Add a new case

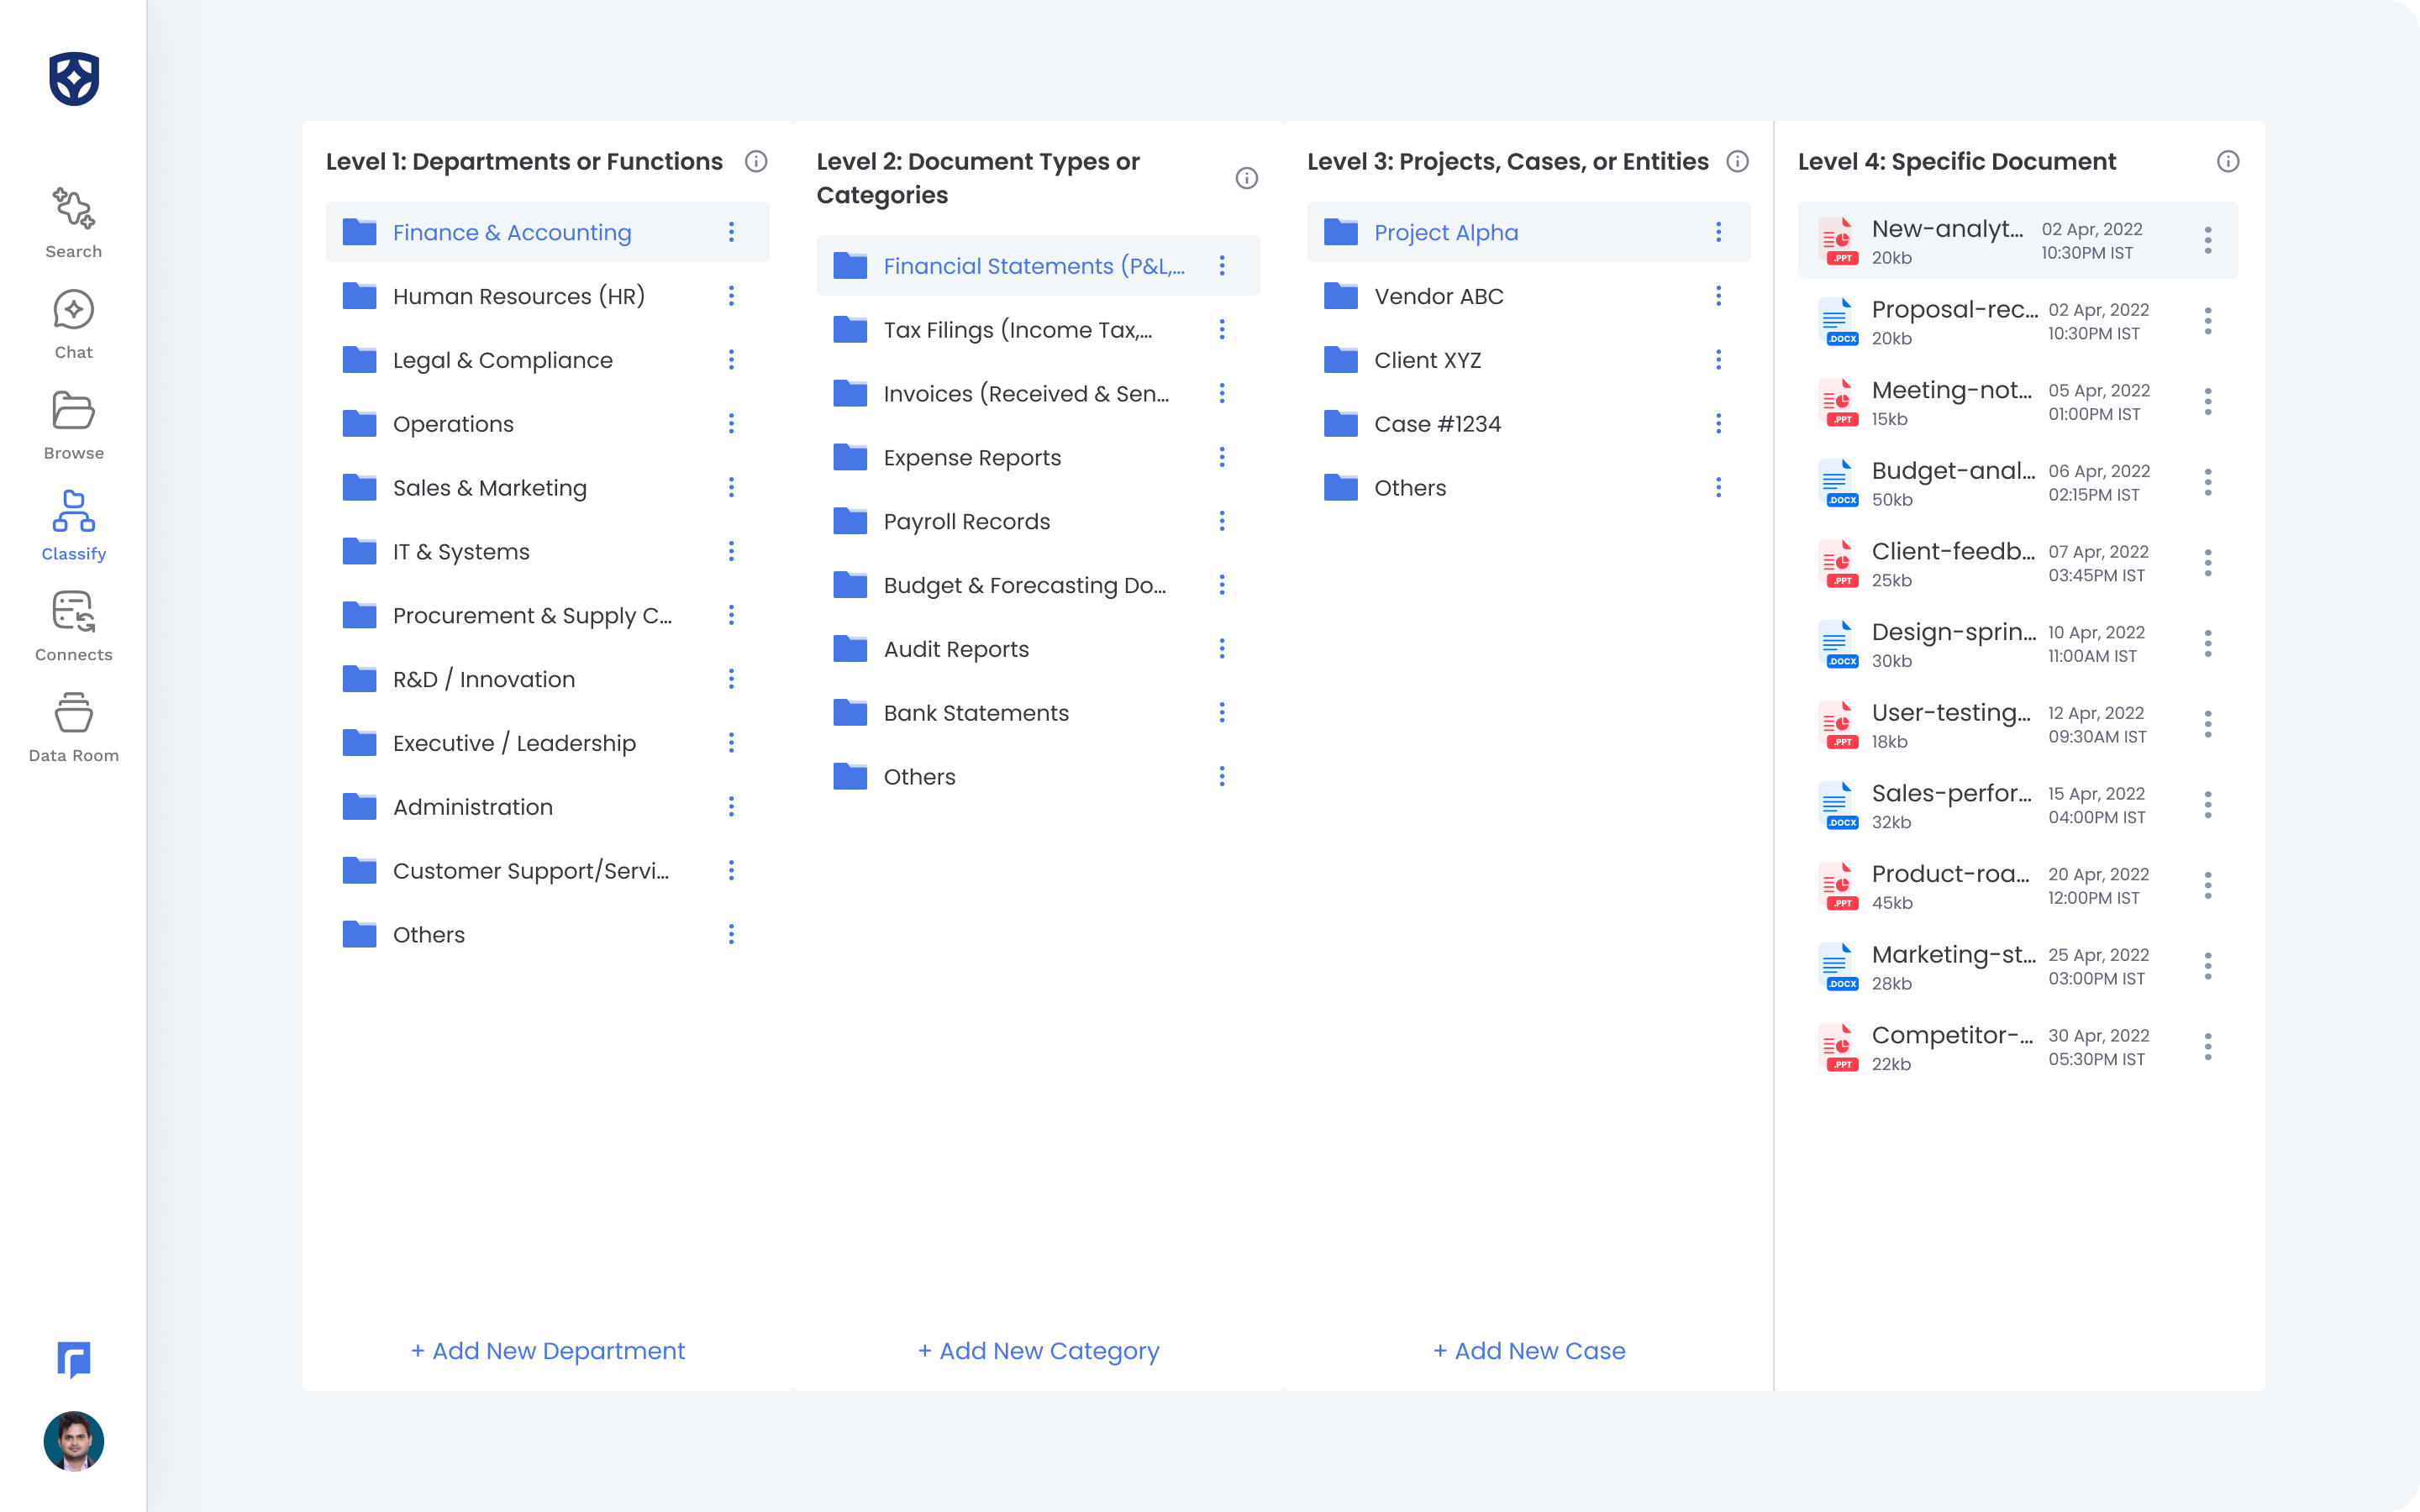tap(1530, 1351)
